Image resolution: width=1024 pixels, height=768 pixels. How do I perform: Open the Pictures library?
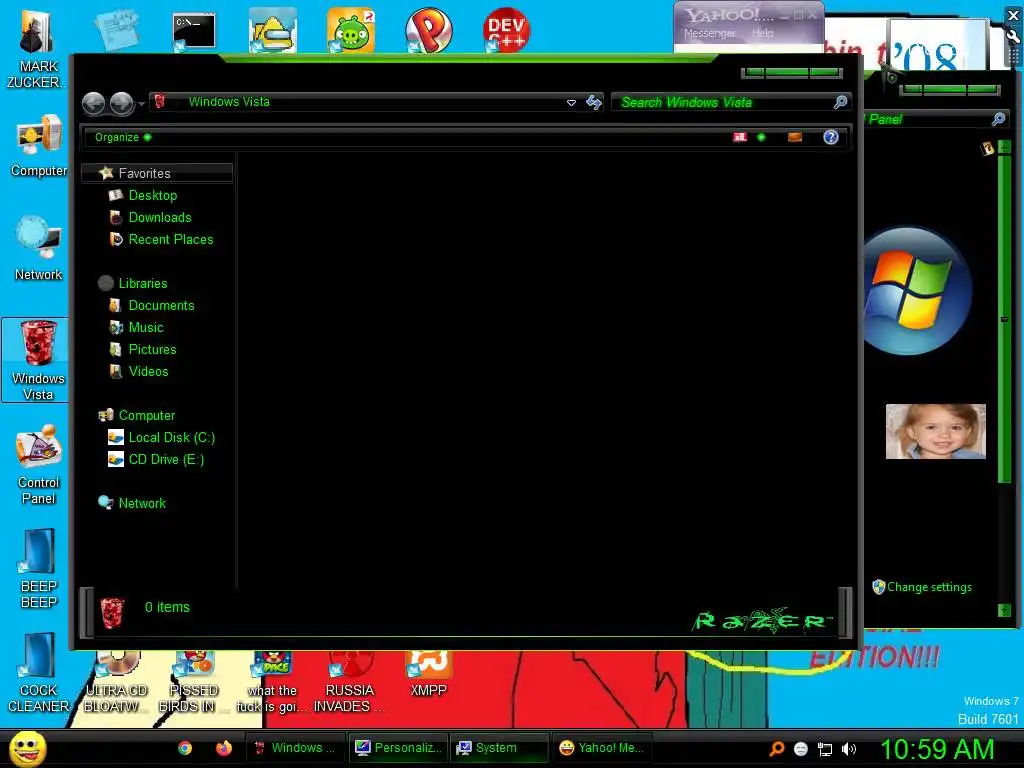coord(142,349)
